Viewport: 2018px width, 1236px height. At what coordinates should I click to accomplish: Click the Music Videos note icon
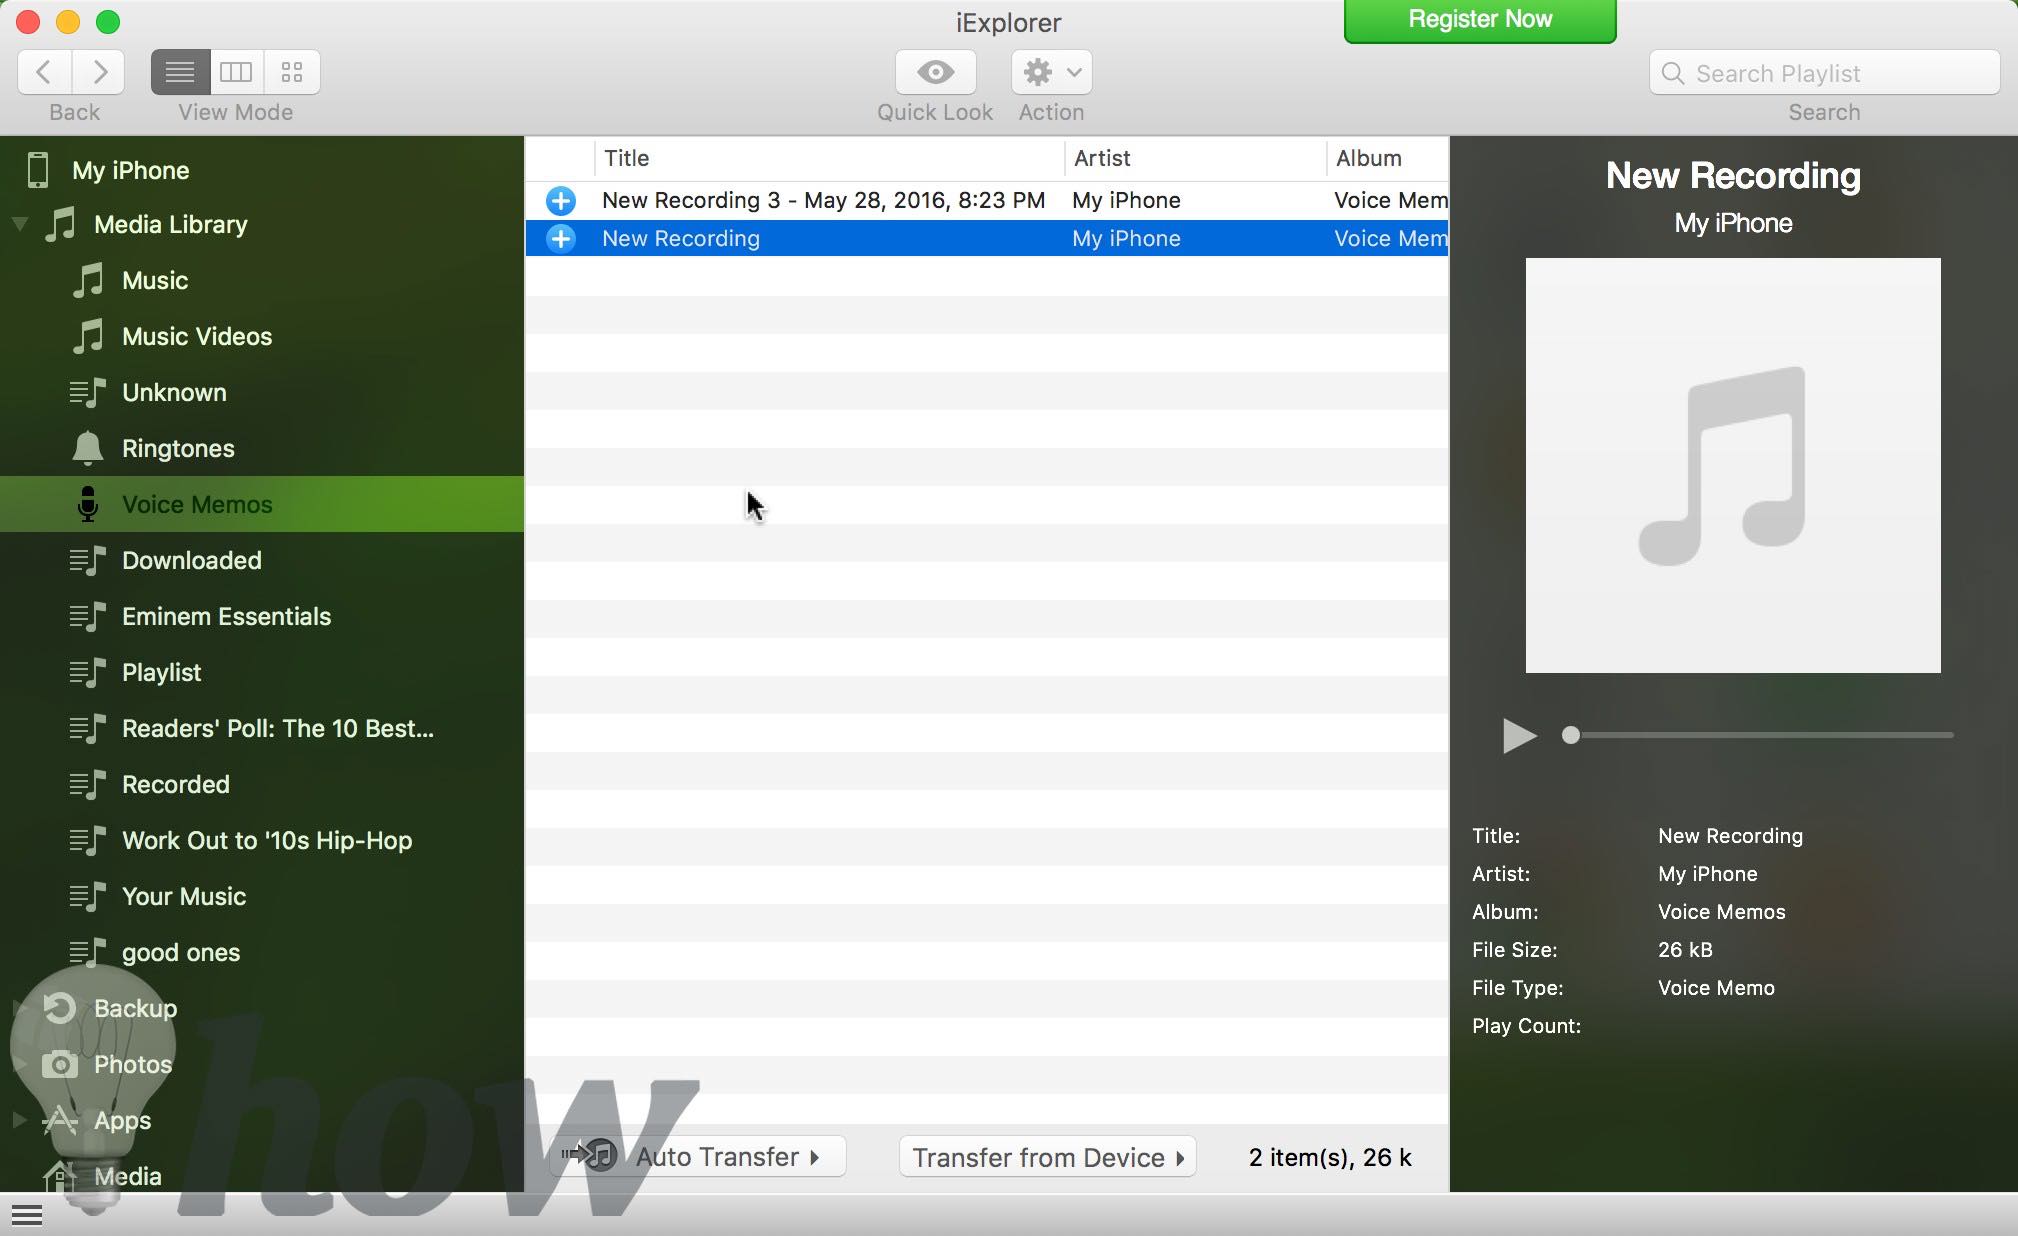click(x=88, y=336)
